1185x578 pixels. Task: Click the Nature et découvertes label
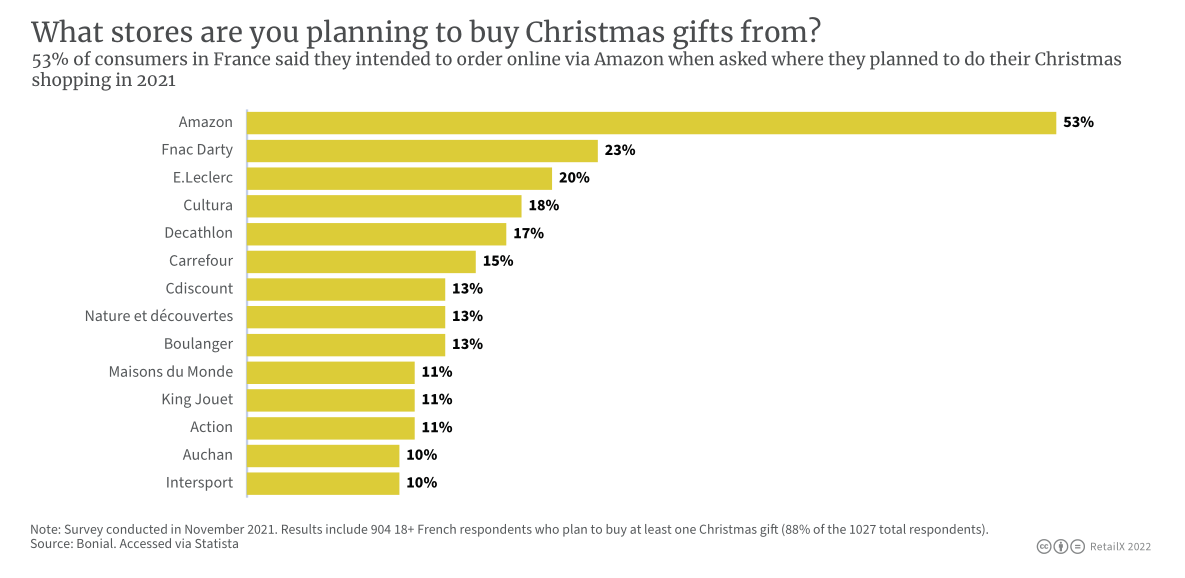tap(159, 316)
